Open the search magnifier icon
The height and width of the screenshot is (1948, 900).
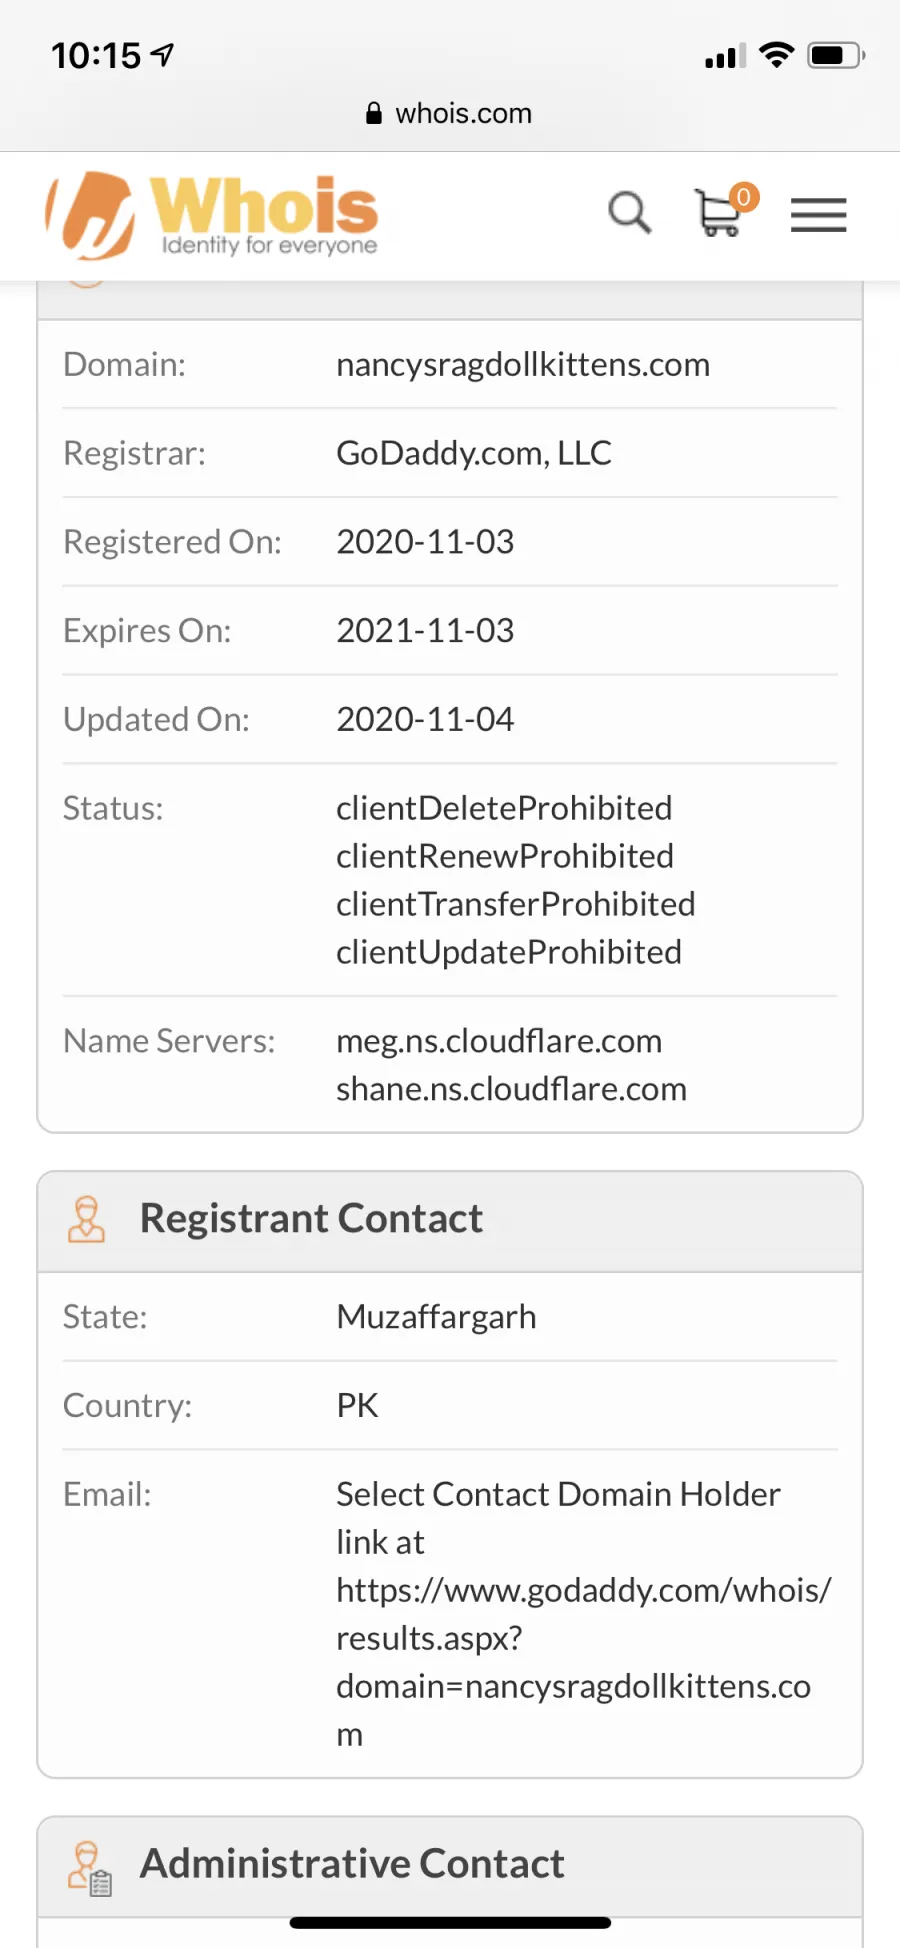(630, 213)
